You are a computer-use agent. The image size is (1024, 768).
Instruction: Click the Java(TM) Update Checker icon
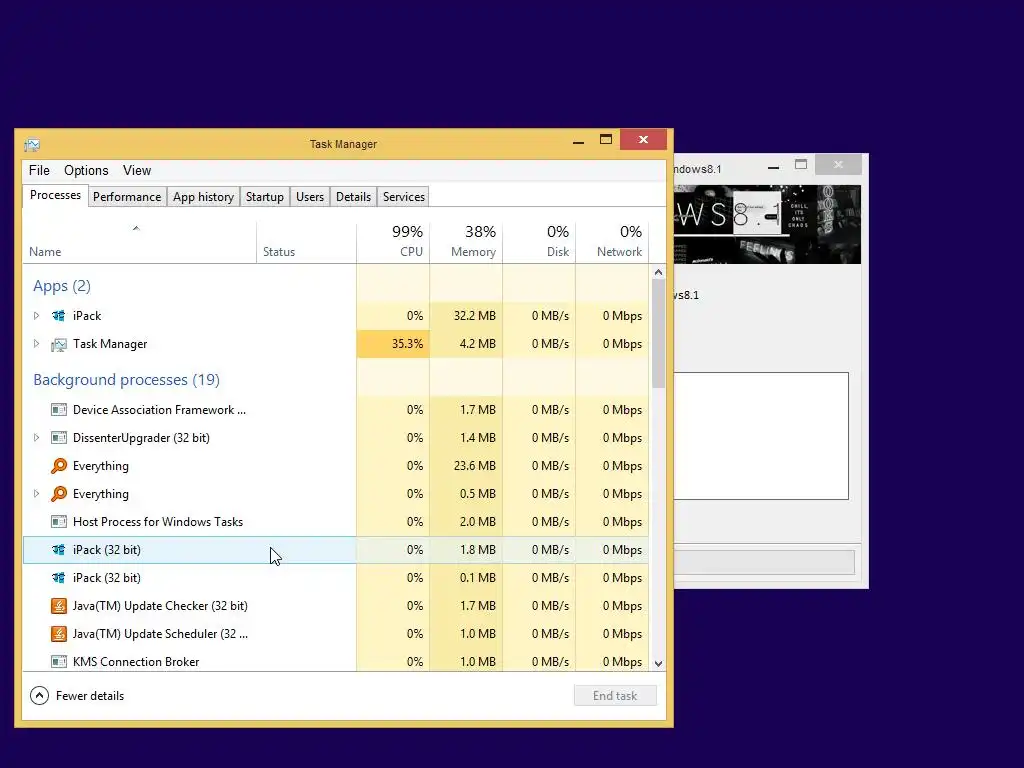[59, 606]
